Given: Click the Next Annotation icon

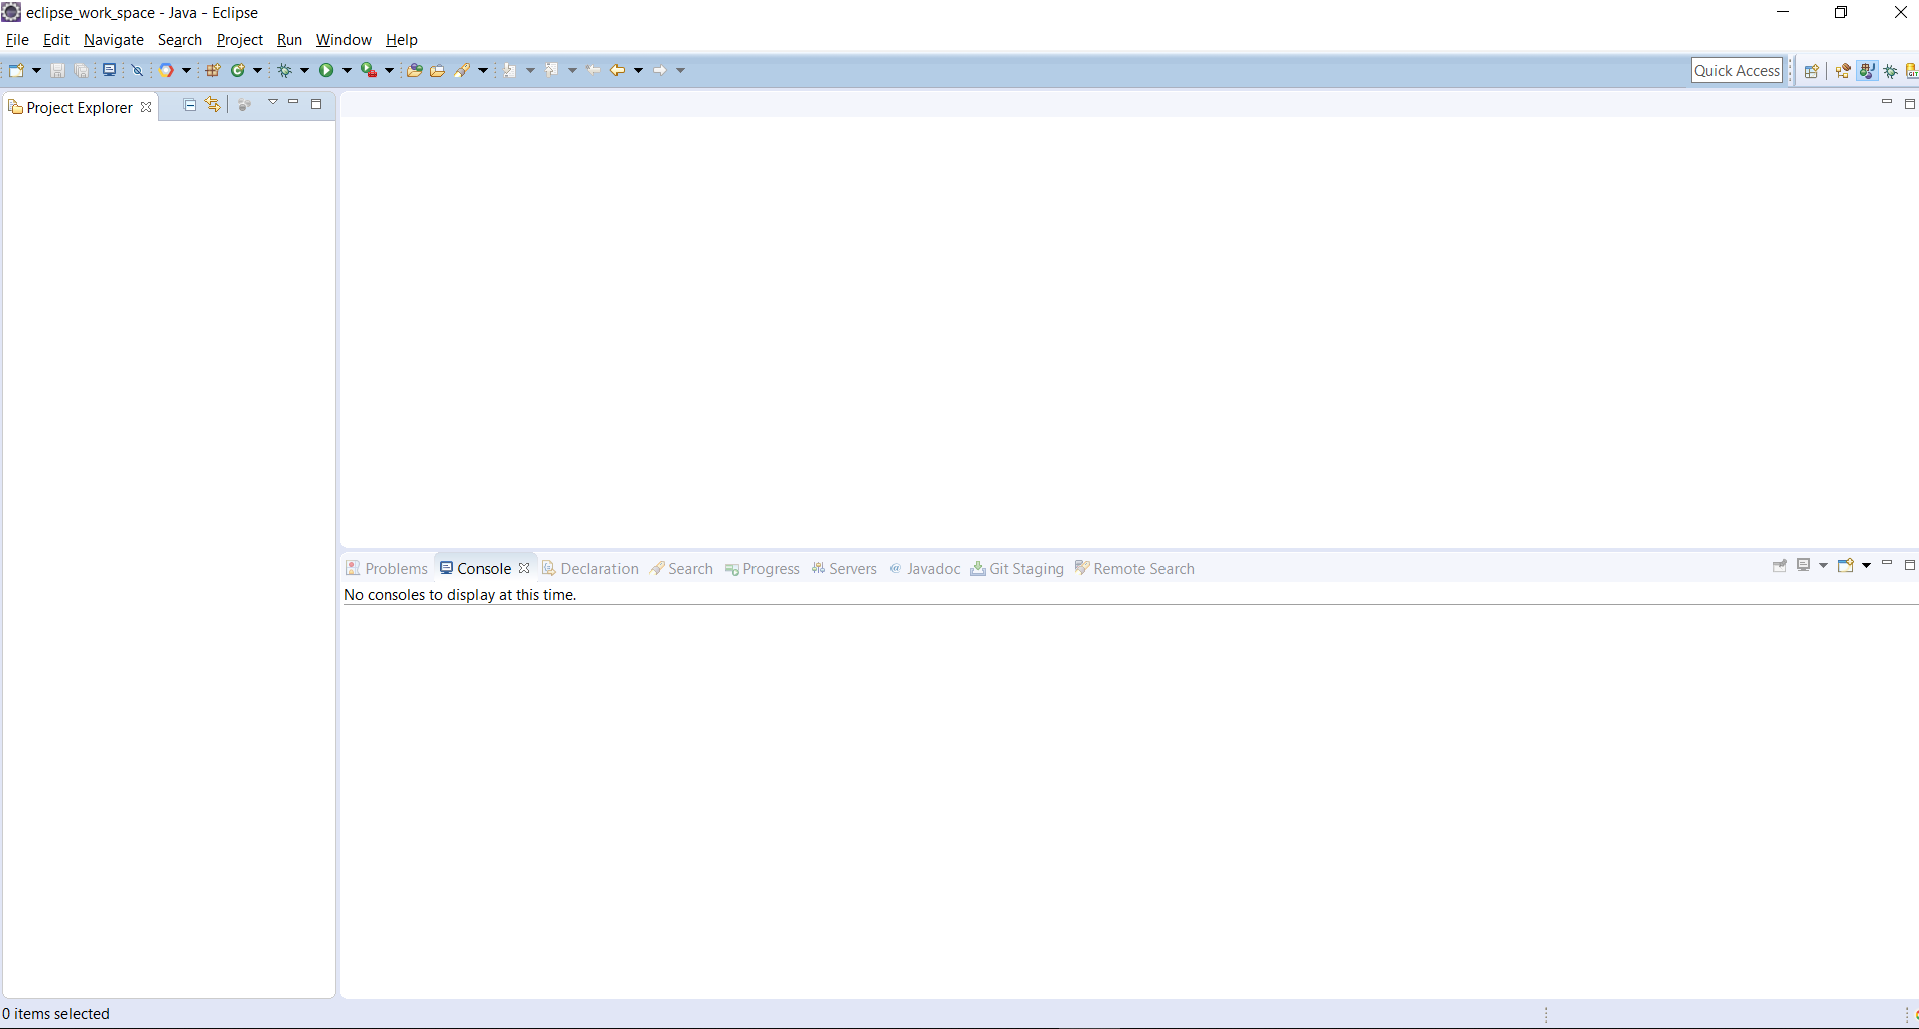Looking at the screenshot, I should (x=510, y=70).
